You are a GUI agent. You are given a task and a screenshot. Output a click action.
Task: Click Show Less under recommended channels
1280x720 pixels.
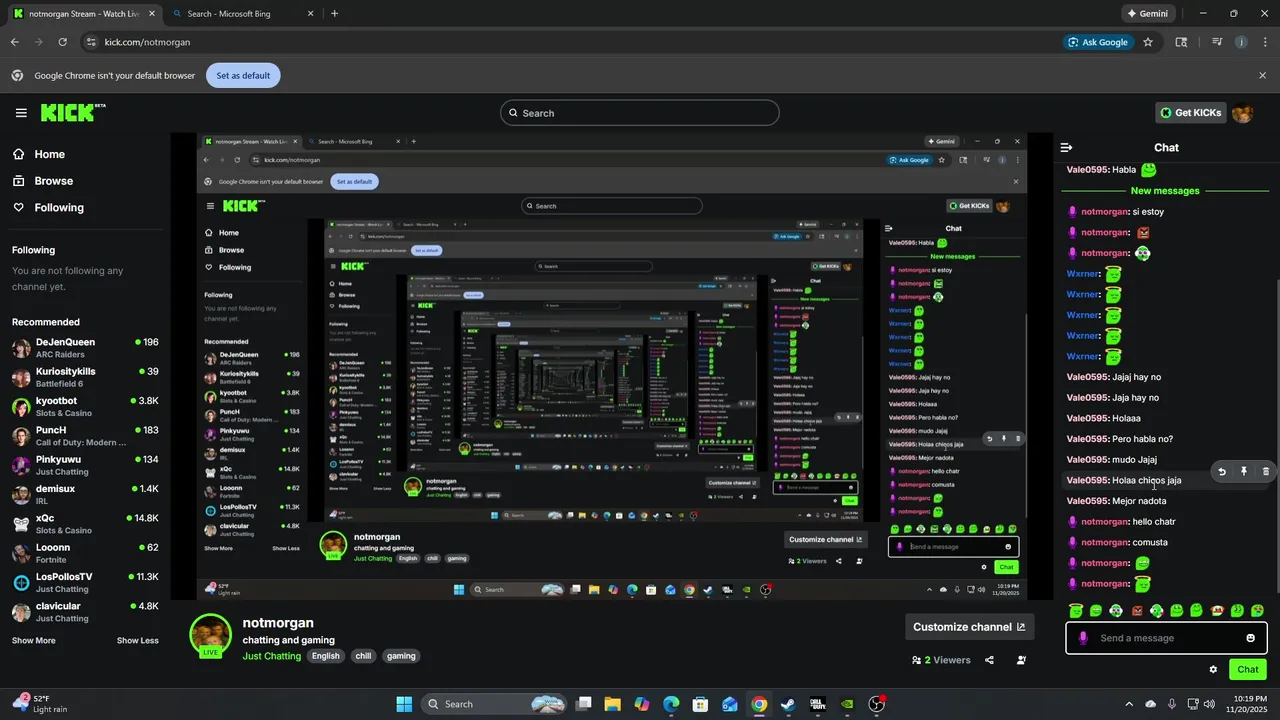(x=138, y=640)
